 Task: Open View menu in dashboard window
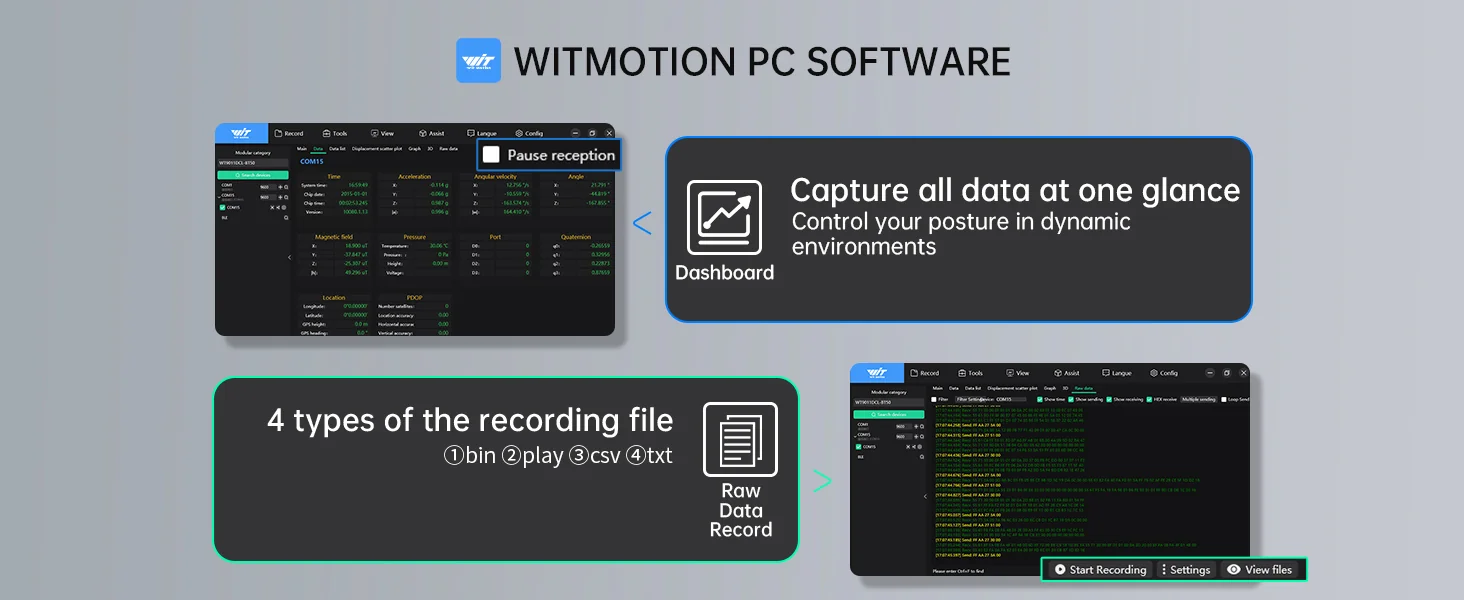pyautogui.click(x=382, y=133)
